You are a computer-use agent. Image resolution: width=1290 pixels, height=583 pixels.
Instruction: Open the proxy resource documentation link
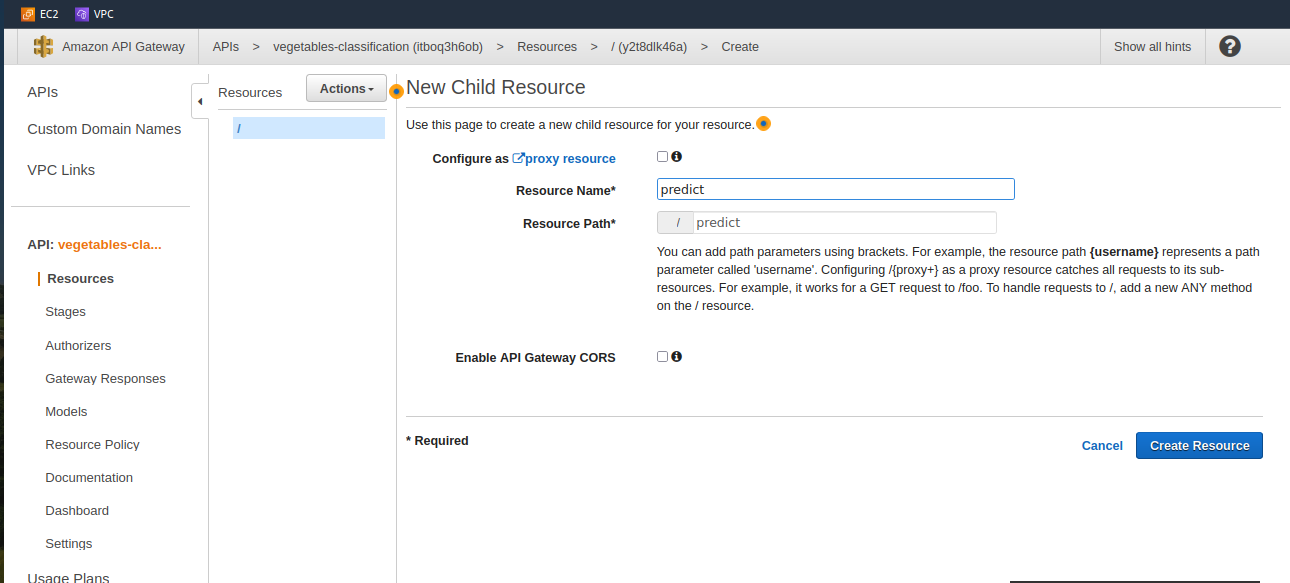564,158
